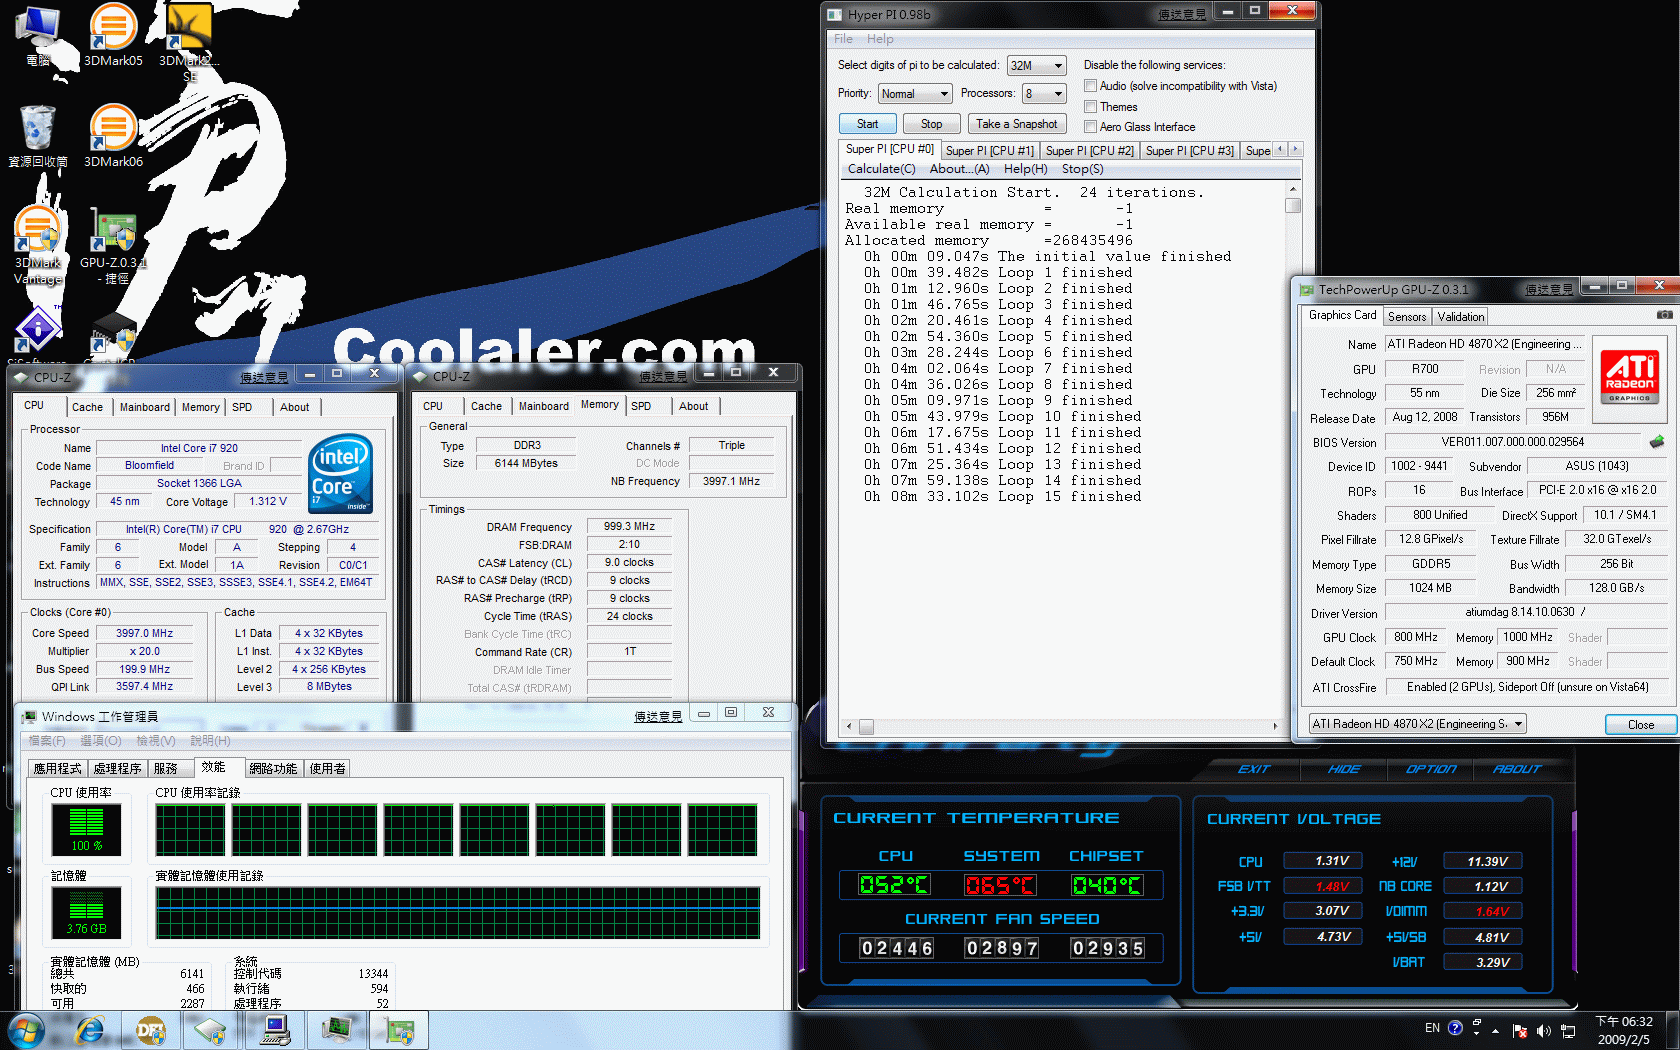Open the Recycle Bin desktop icon
Viewport: 1680px width, 1050px height.
click(38, 136)
